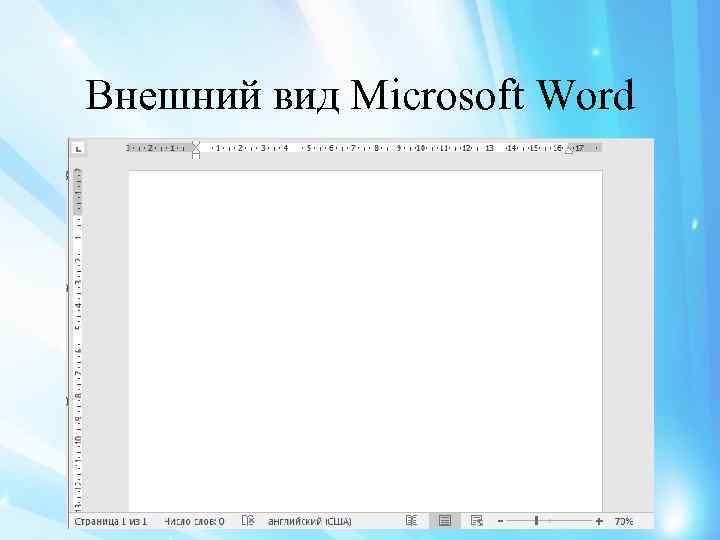Open the spelling and proofing check icon
Image resolution: width=720 pixels, height=540 pixels.
click(x=248, y=521)
